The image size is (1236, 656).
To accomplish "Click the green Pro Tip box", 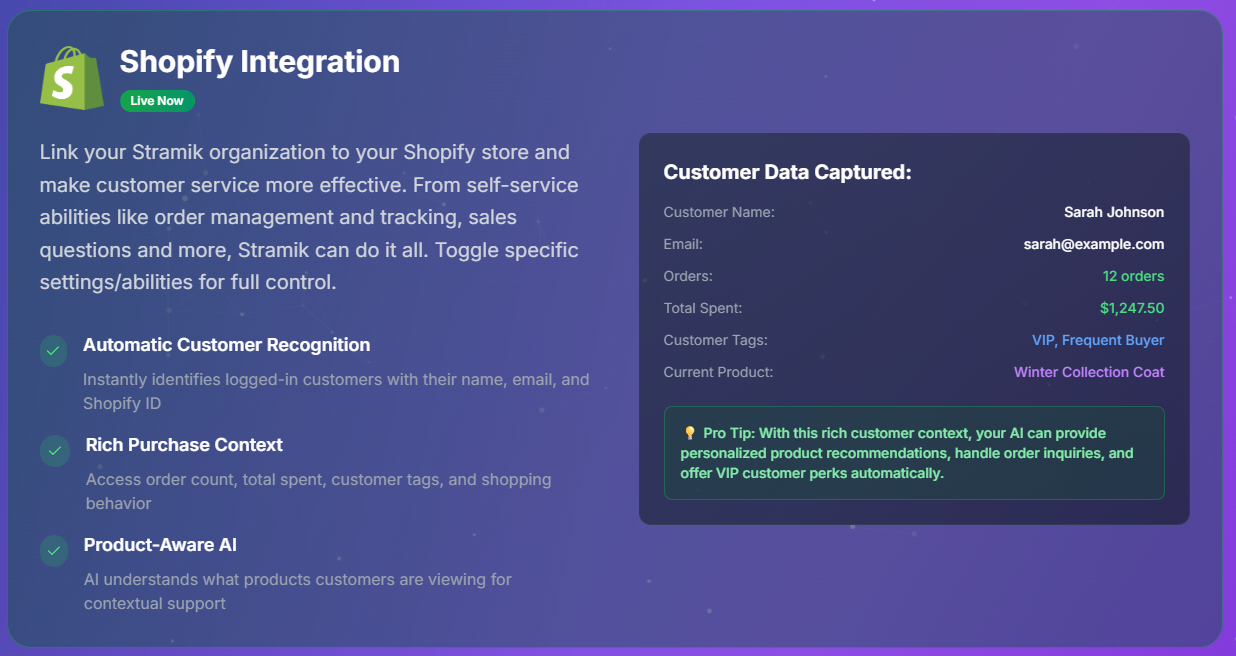I will tap(913, 453).
